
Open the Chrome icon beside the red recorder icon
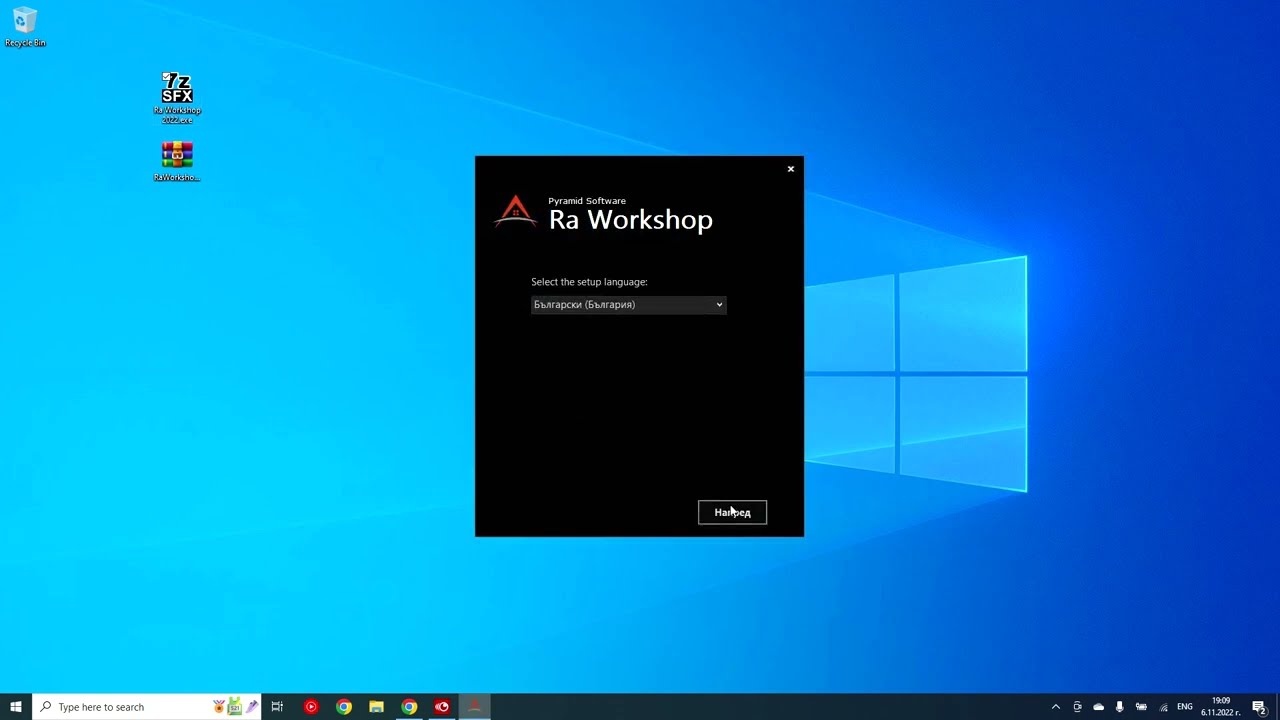(409, 707)
